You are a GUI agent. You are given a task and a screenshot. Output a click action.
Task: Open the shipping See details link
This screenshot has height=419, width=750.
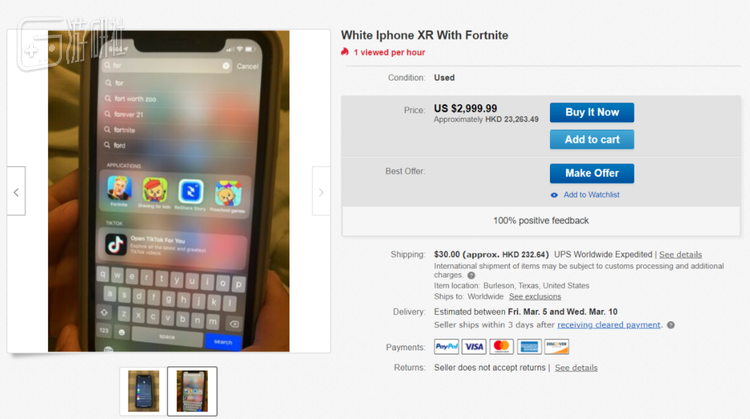680,254
